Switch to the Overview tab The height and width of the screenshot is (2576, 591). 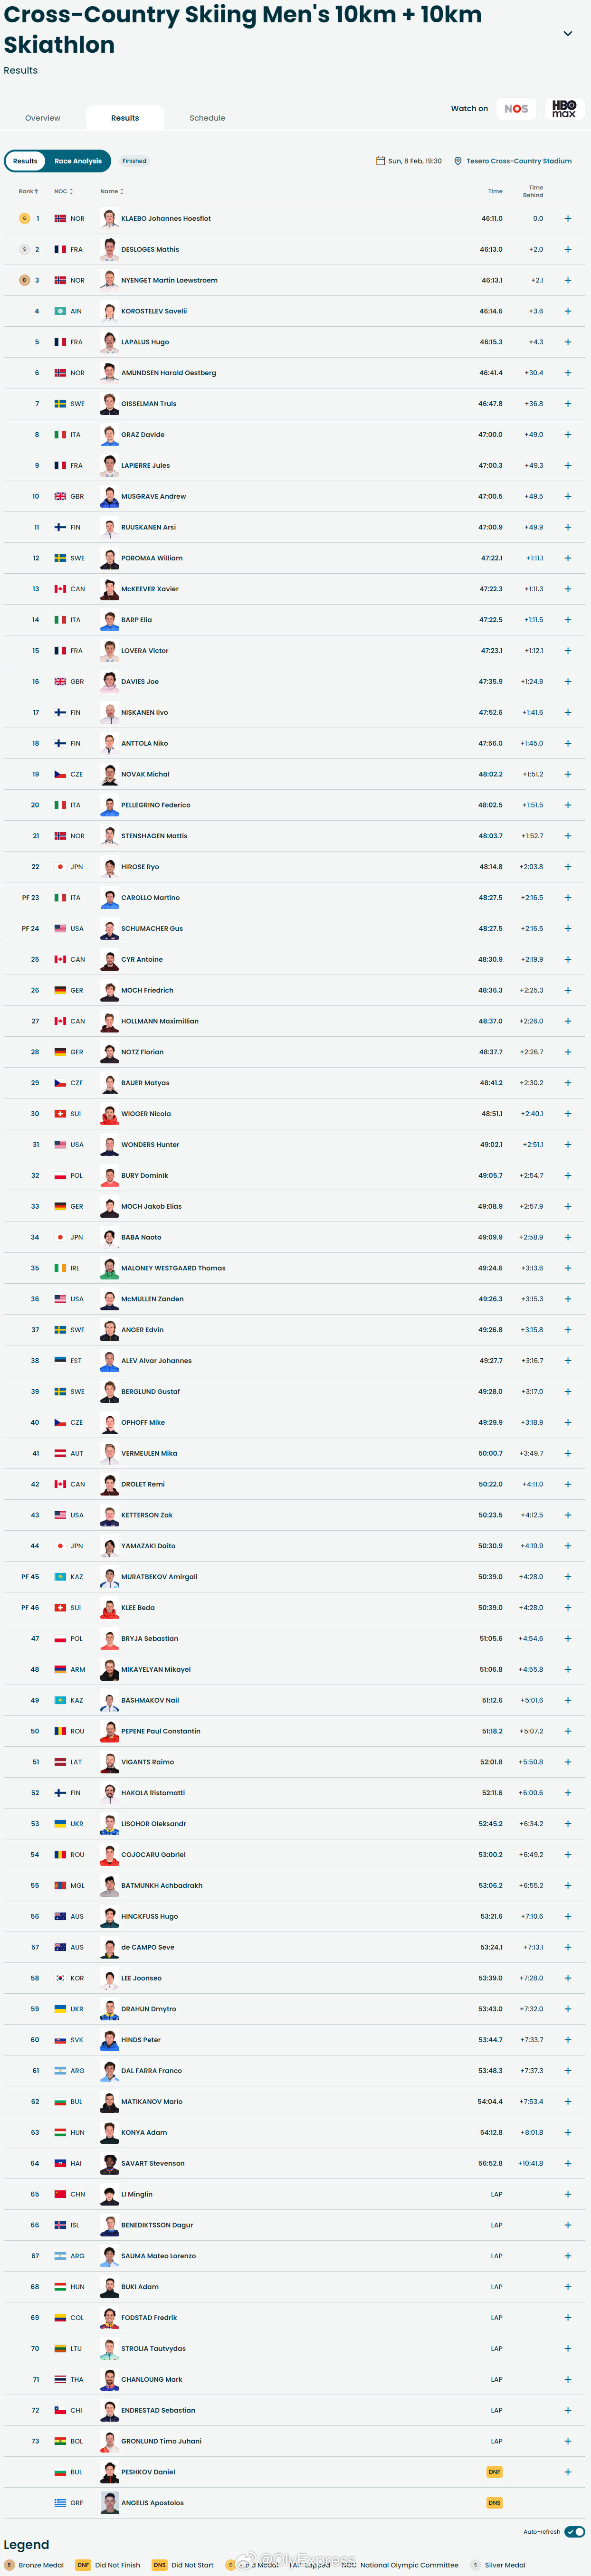click(x=43, y=118)
